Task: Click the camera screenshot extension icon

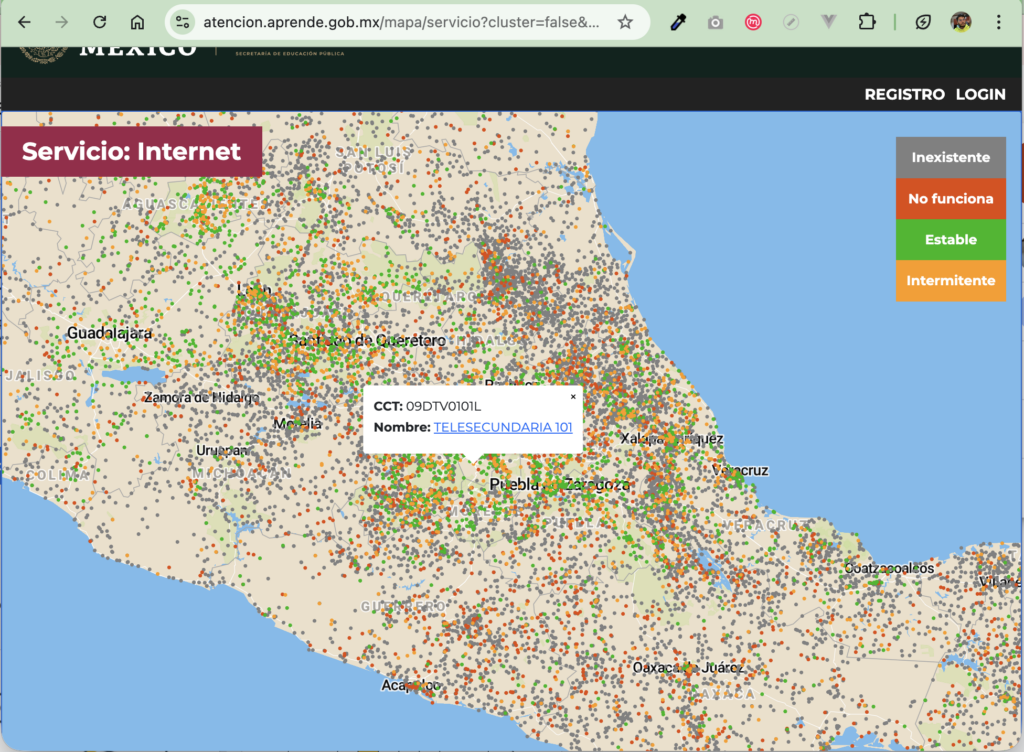Action: click(x=715, y=22)
